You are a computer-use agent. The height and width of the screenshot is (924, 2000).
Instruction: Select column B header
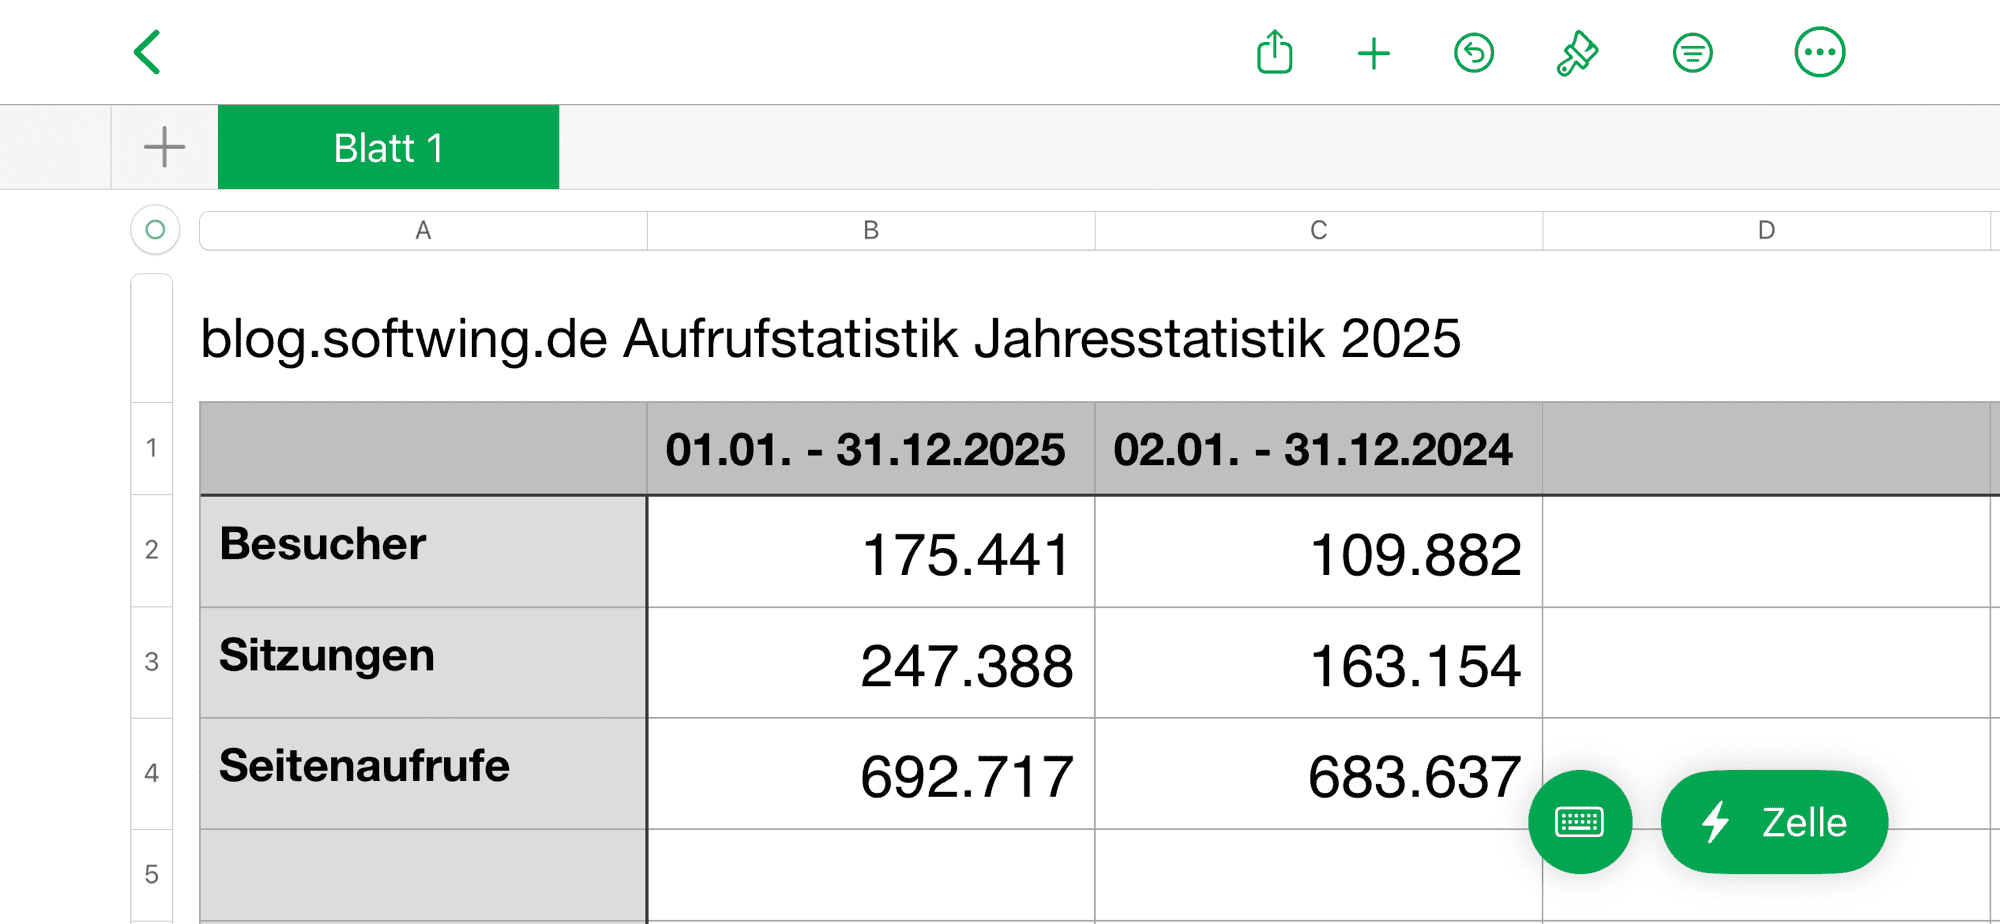870,230
